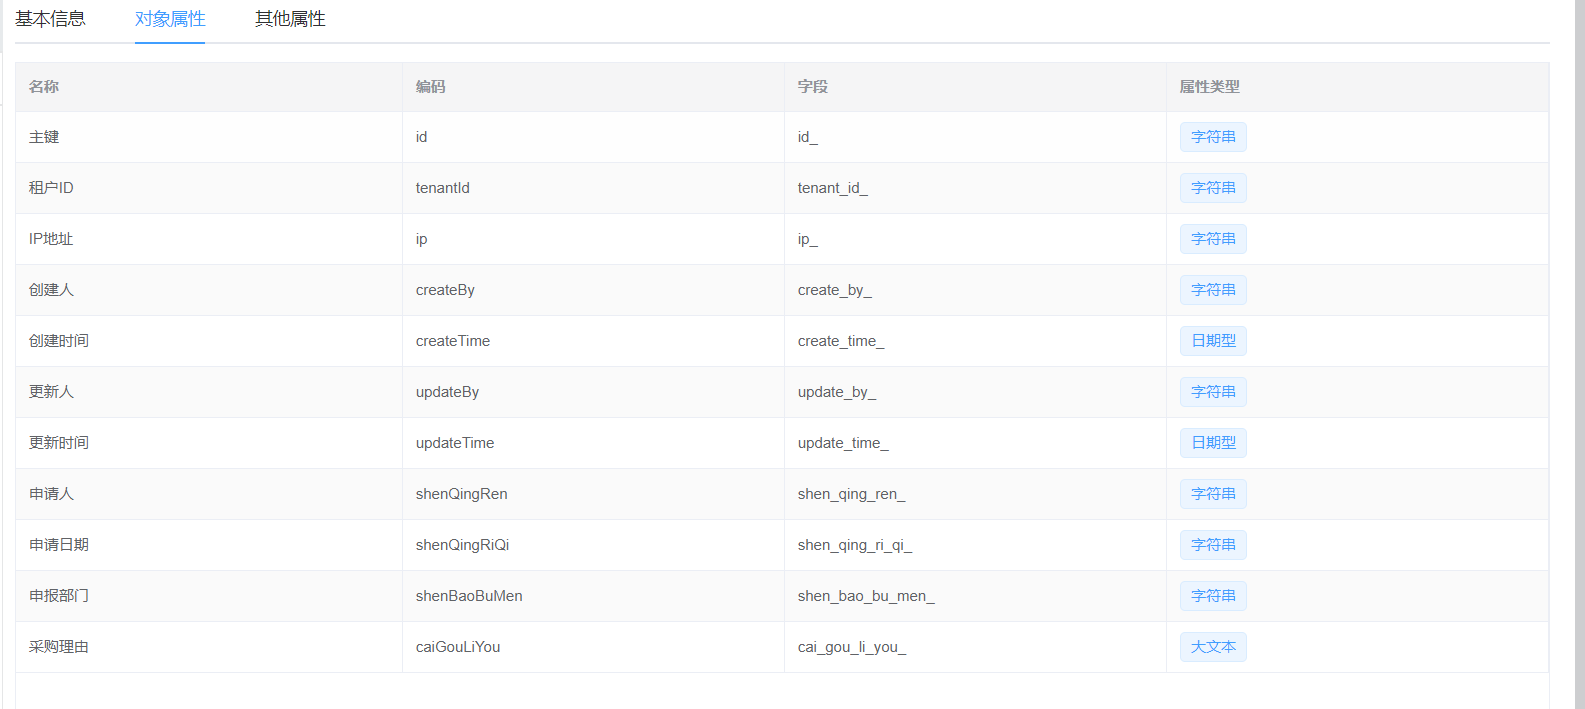Select the cai_gou_li_you_ field cell
1585x709 pixels.
pos(852,647)
